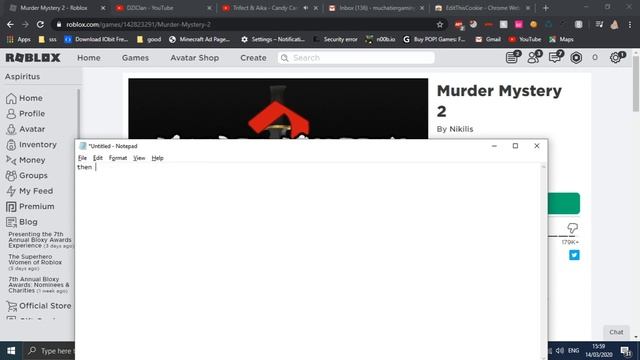This screenshot has height=360, width=640.
Task: Click the ROBLOX logo
Action: click(33, 58)
